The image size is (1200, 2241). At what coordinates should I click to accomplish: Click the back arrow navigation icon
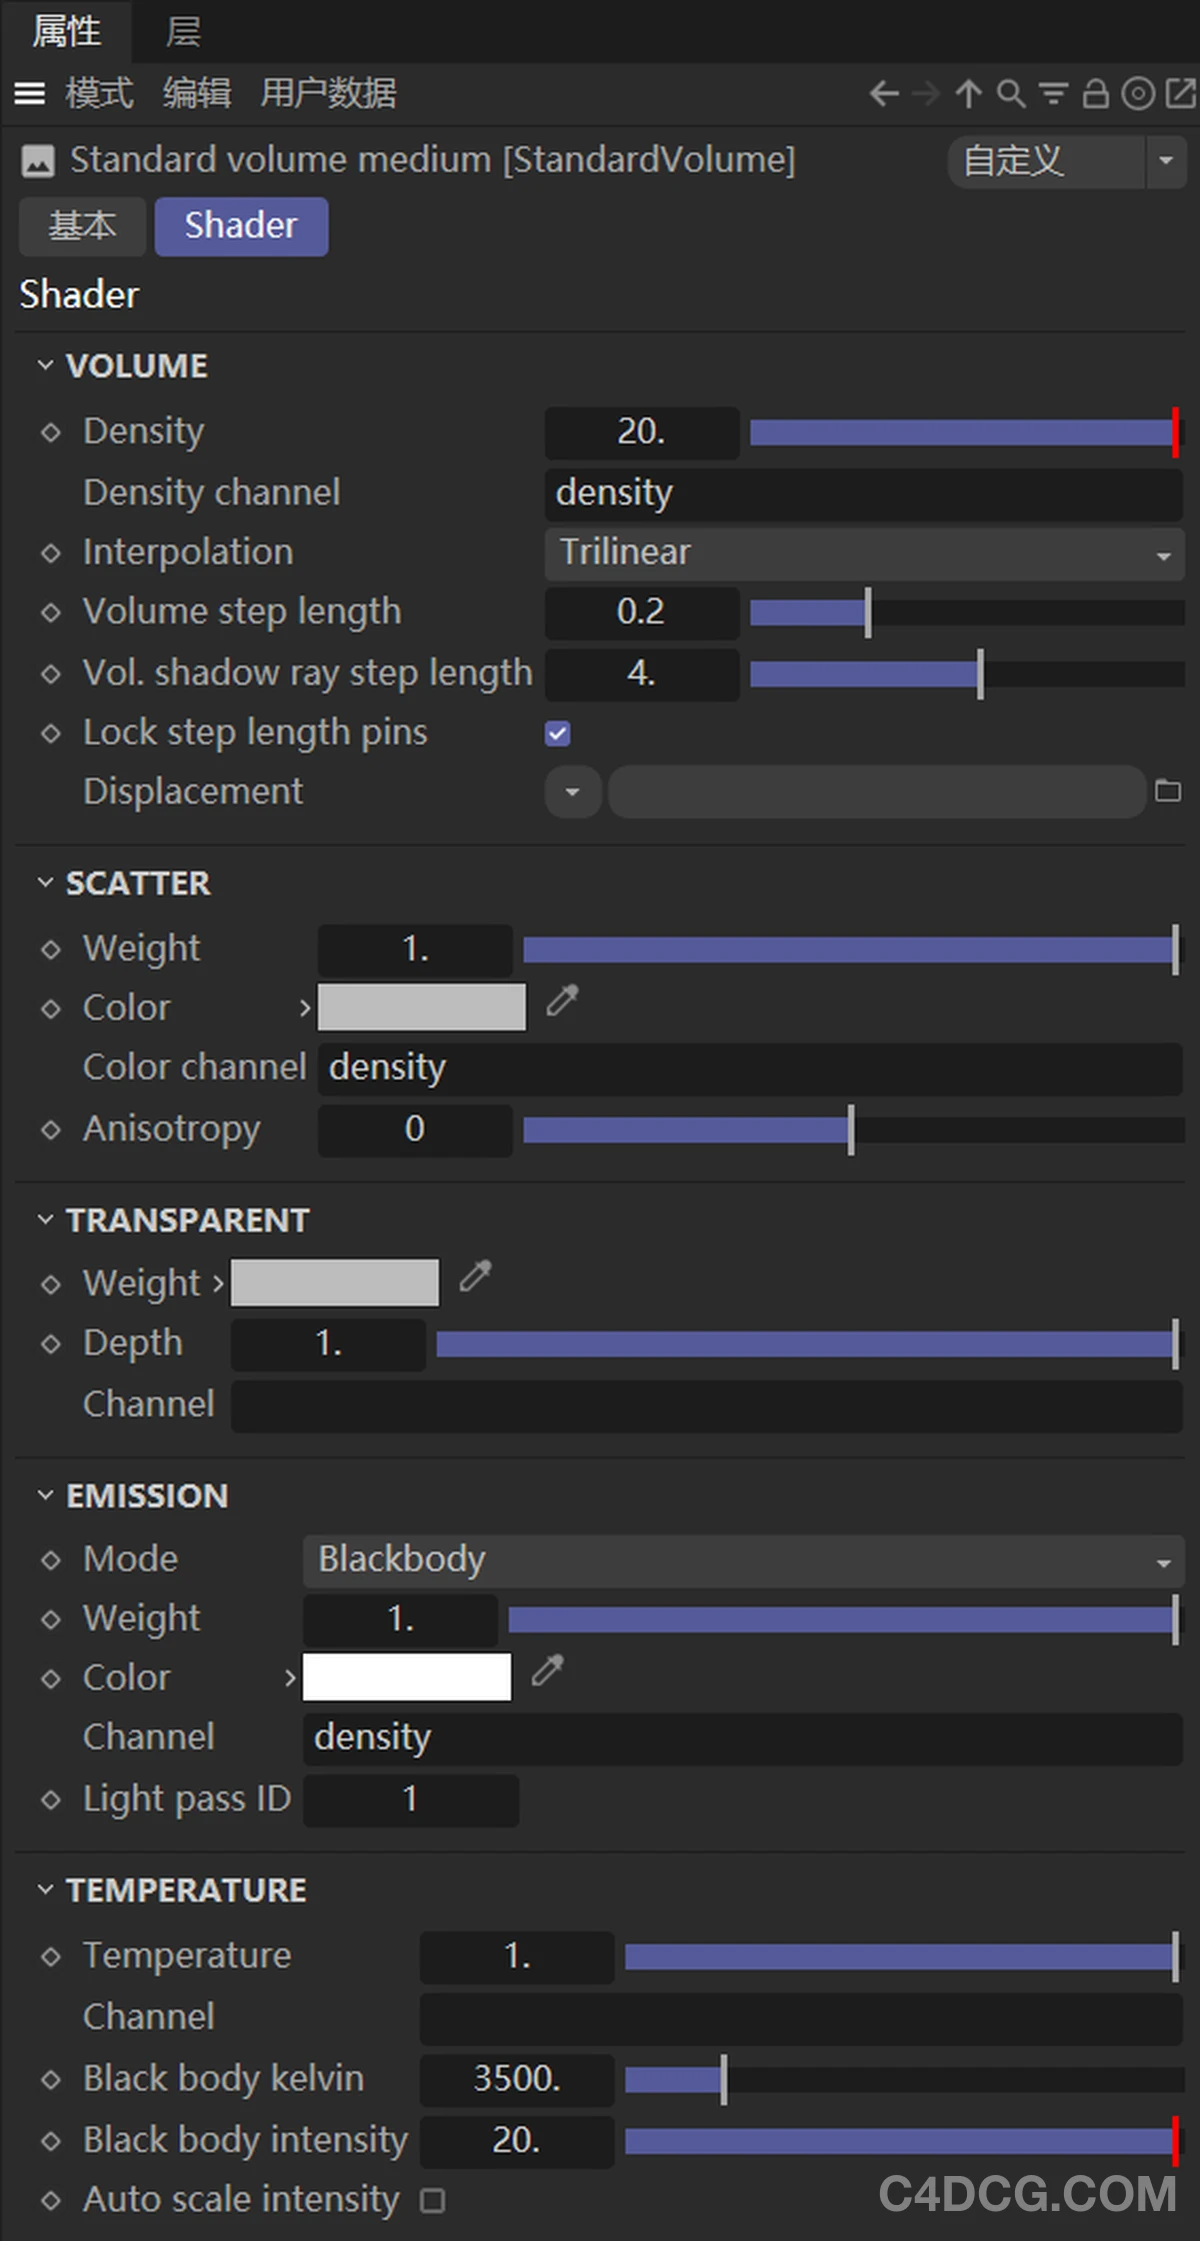point(883,94)
